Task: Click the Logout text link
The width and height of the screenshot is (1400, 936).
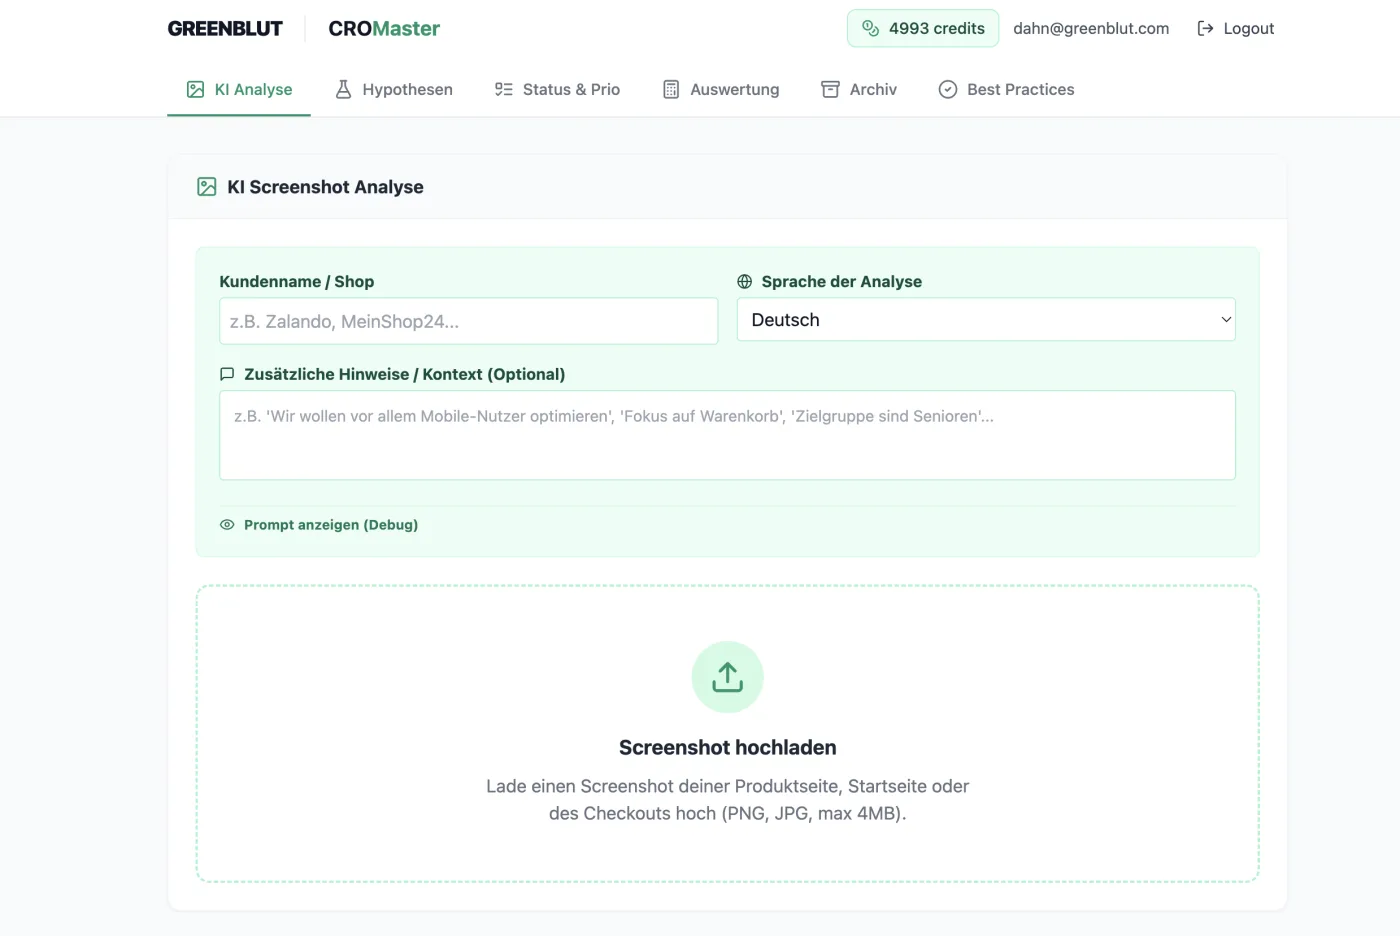Action: coord(1249,28)
